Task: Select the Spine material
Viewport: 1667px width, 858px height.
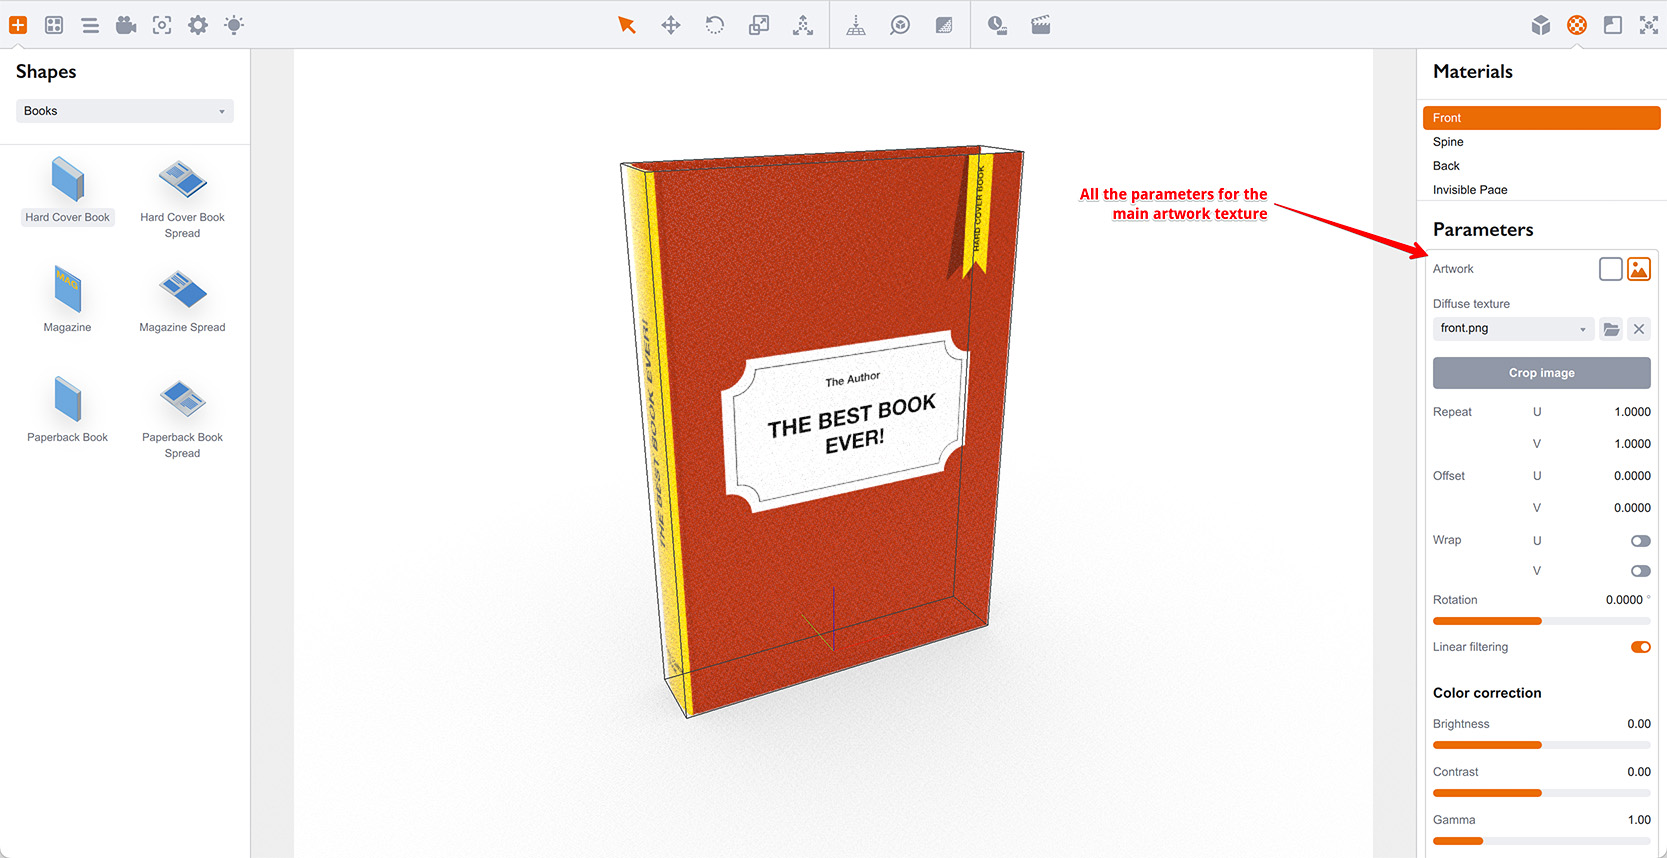Action: [1448, 142]
